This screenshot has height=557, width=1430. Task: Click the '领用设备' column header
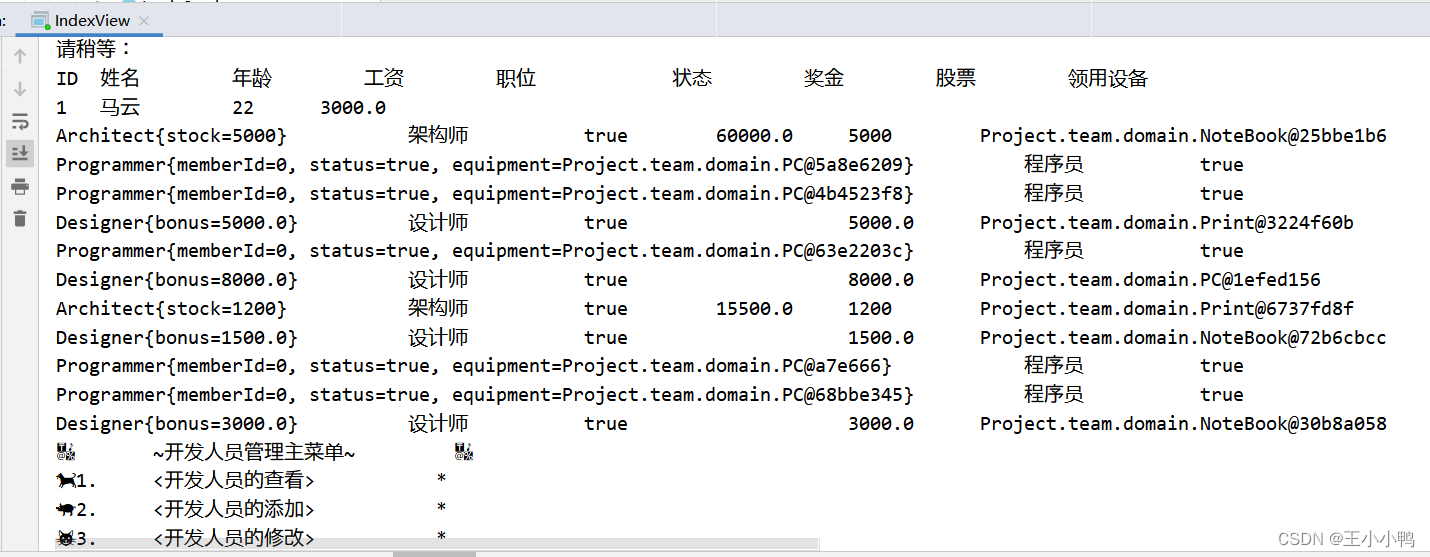click(x=1108, y=78)
